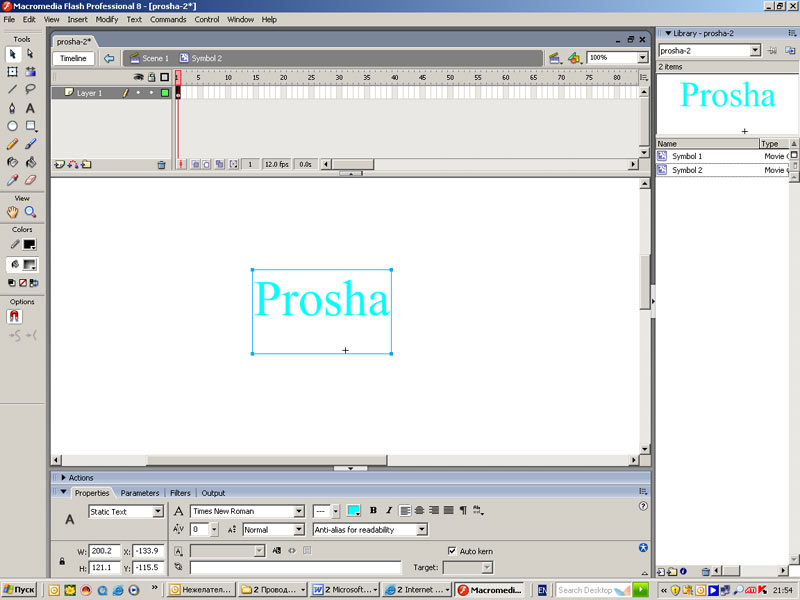This screenshot has height=600, width=800.
Task: Select the Text tool in Tools panel
Action: click(x=30, y=107)
